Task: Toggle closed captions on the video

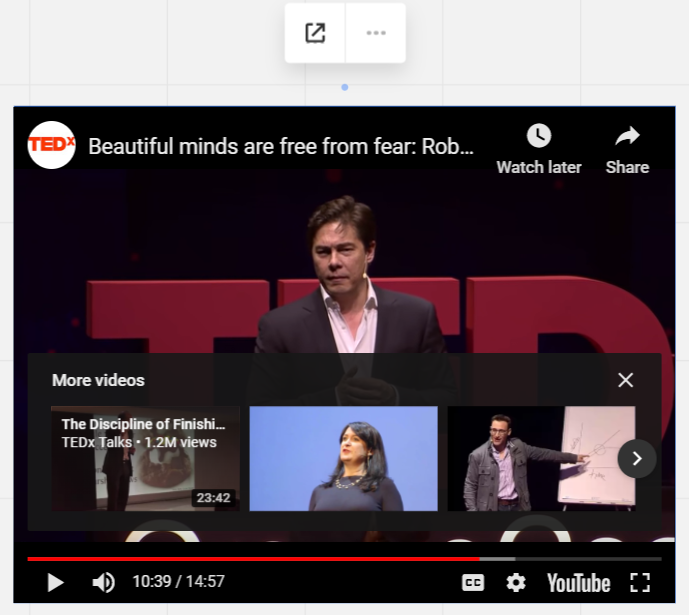Action: 472,582
